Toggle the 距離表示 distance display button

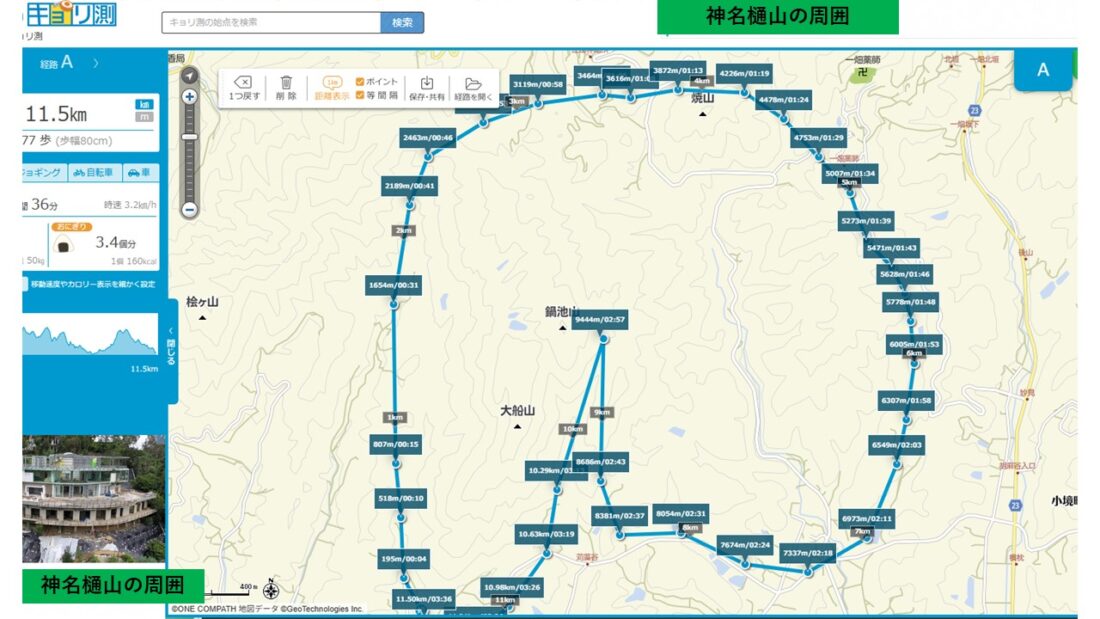[332, 88]
